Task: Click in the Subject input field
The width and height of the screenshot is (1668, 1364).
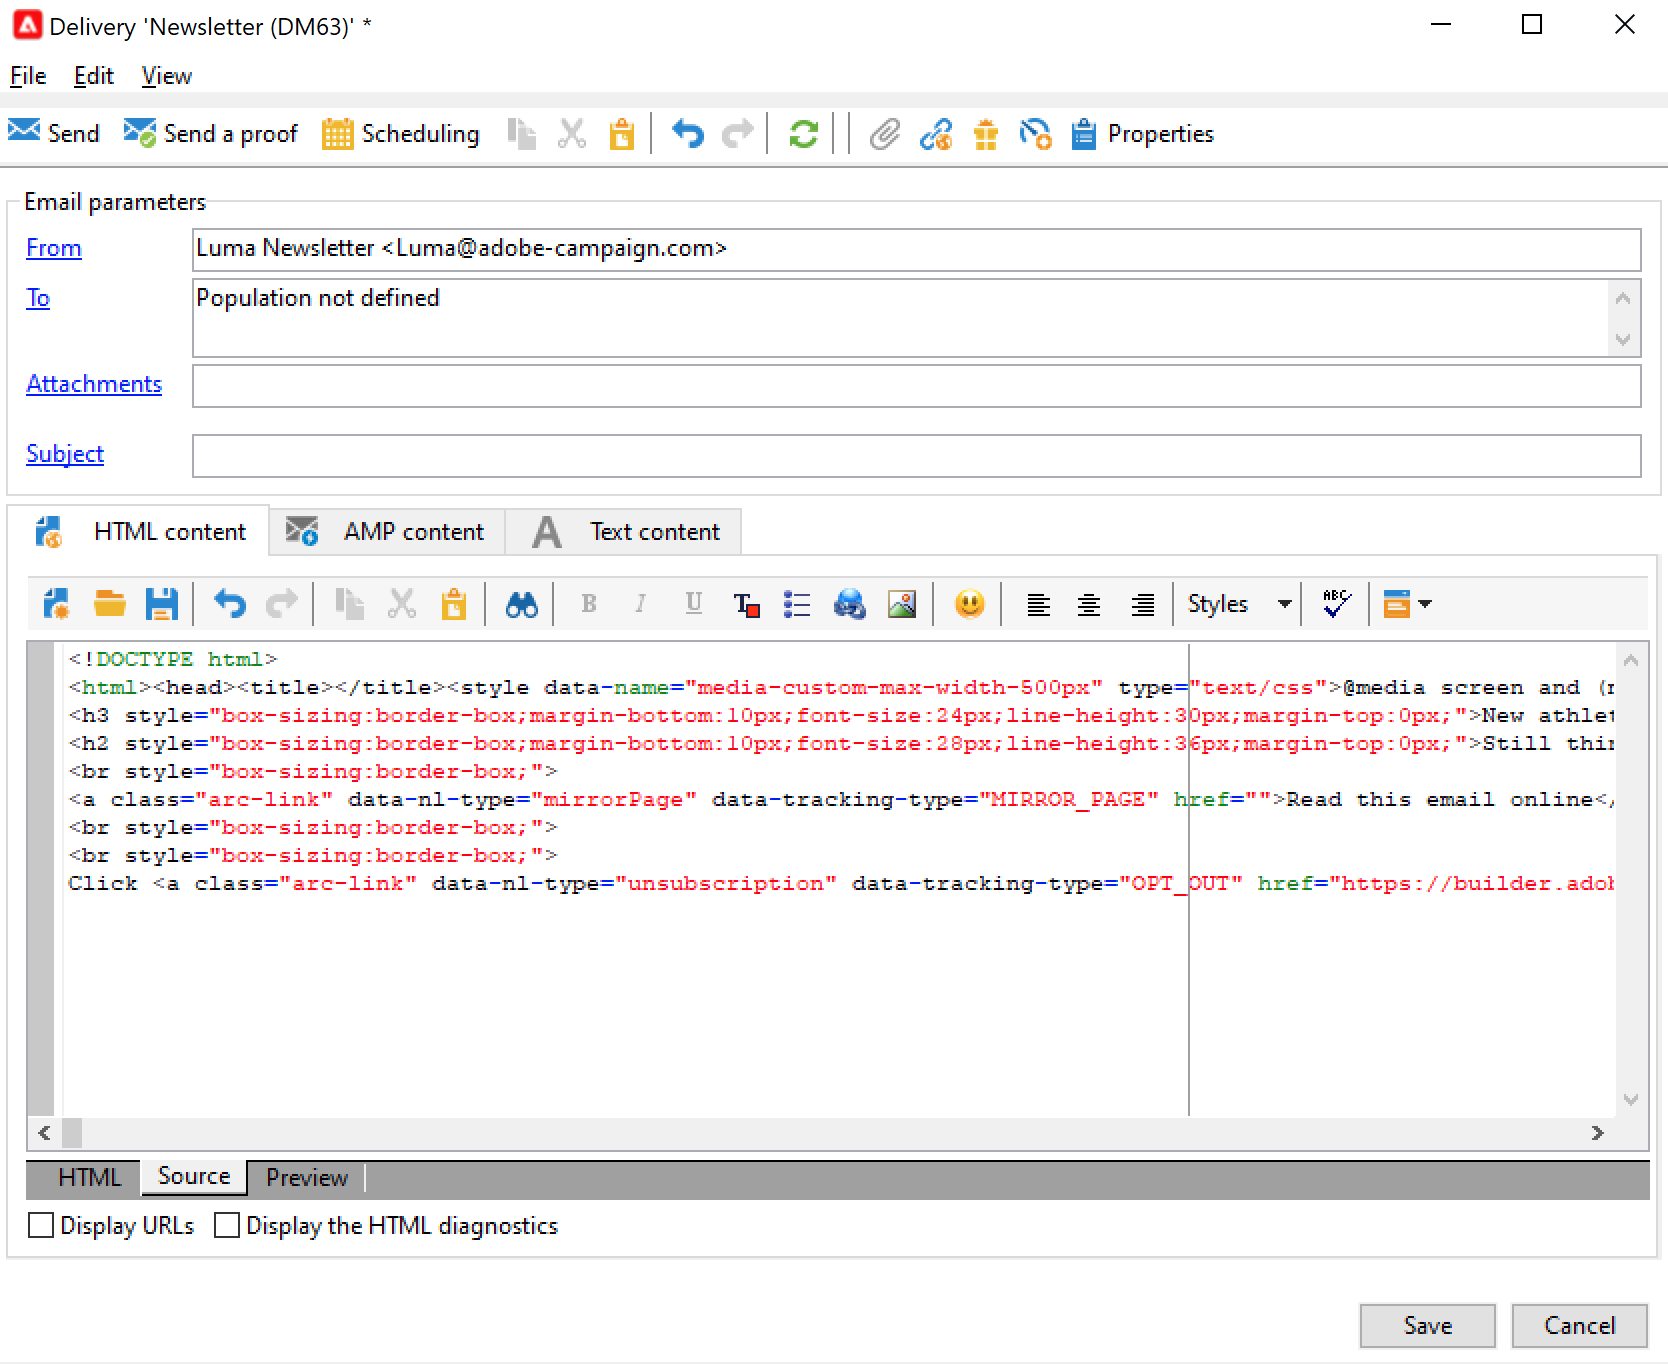Action: coord(915,456)
